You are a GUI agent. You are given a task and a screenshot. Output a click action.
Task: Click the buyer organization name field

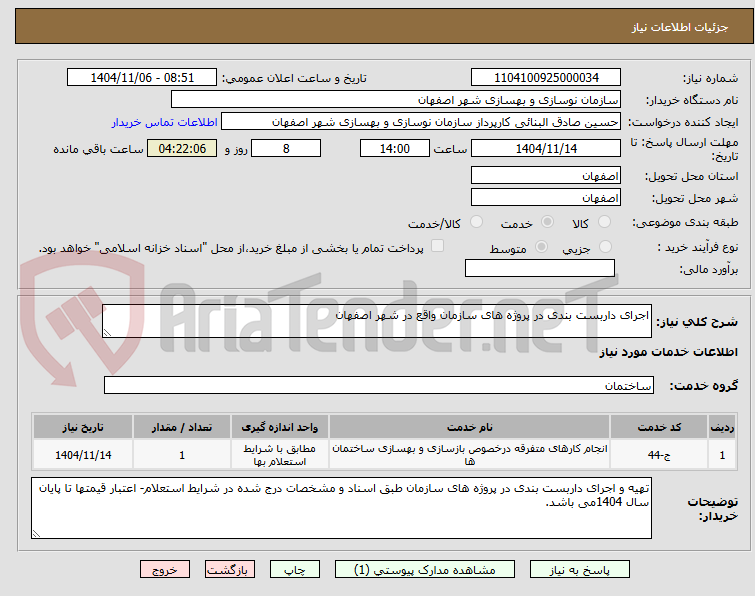(396, 100)
